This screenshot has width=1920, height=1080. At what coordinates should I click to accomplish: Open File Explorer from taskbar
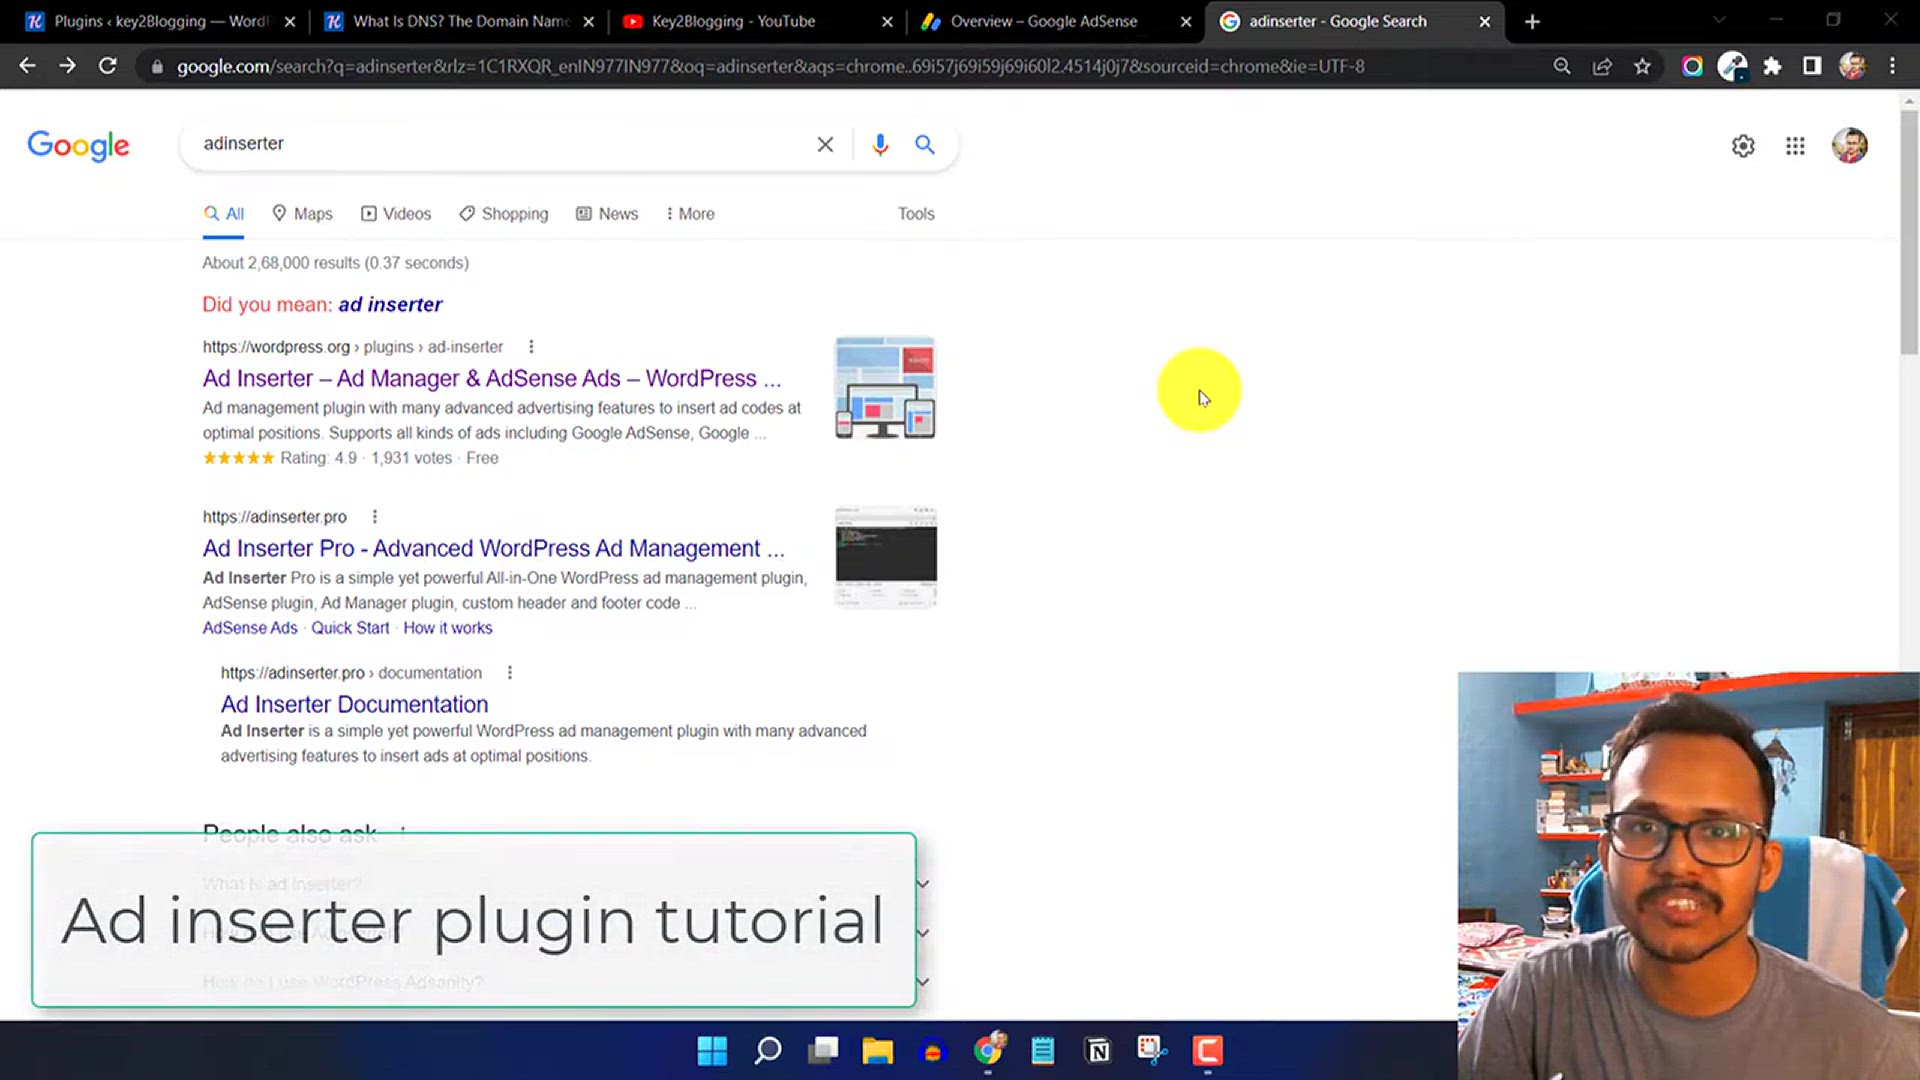coord(877,1051)
